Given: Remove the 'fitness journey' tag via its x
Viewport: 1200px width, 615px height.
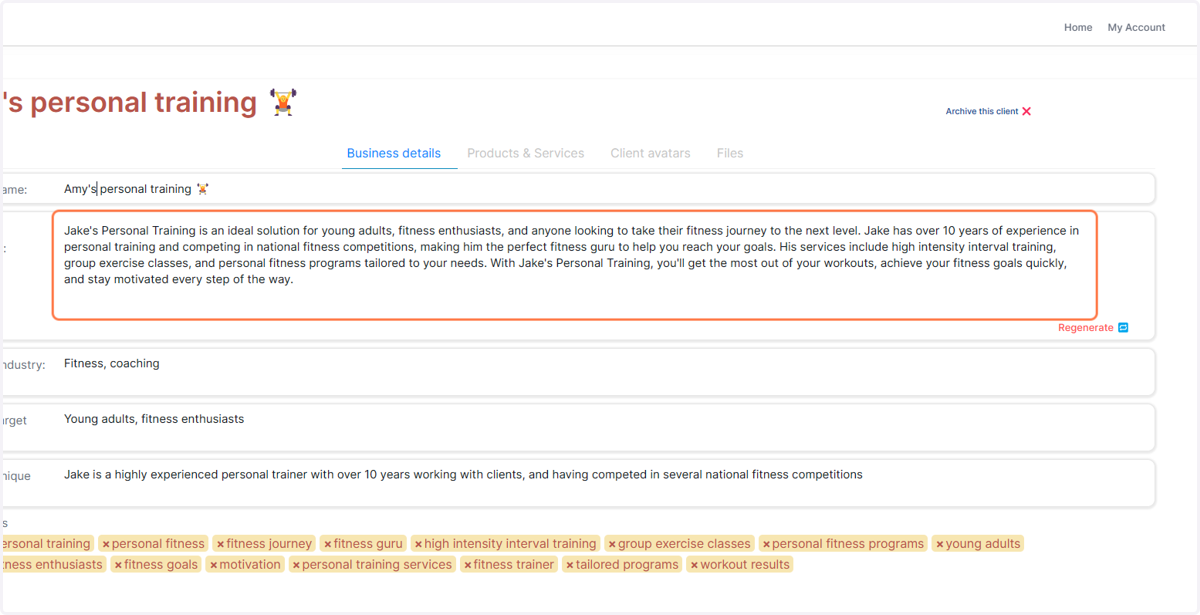Looking at the screenshot, I should pos(221,544).
